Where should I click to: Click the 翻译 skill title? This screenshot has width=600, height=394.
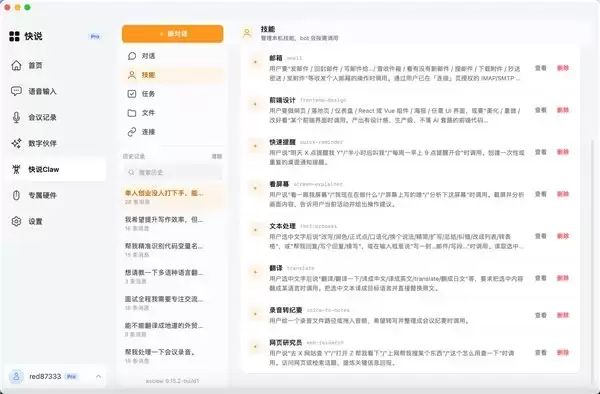(276, 268)
